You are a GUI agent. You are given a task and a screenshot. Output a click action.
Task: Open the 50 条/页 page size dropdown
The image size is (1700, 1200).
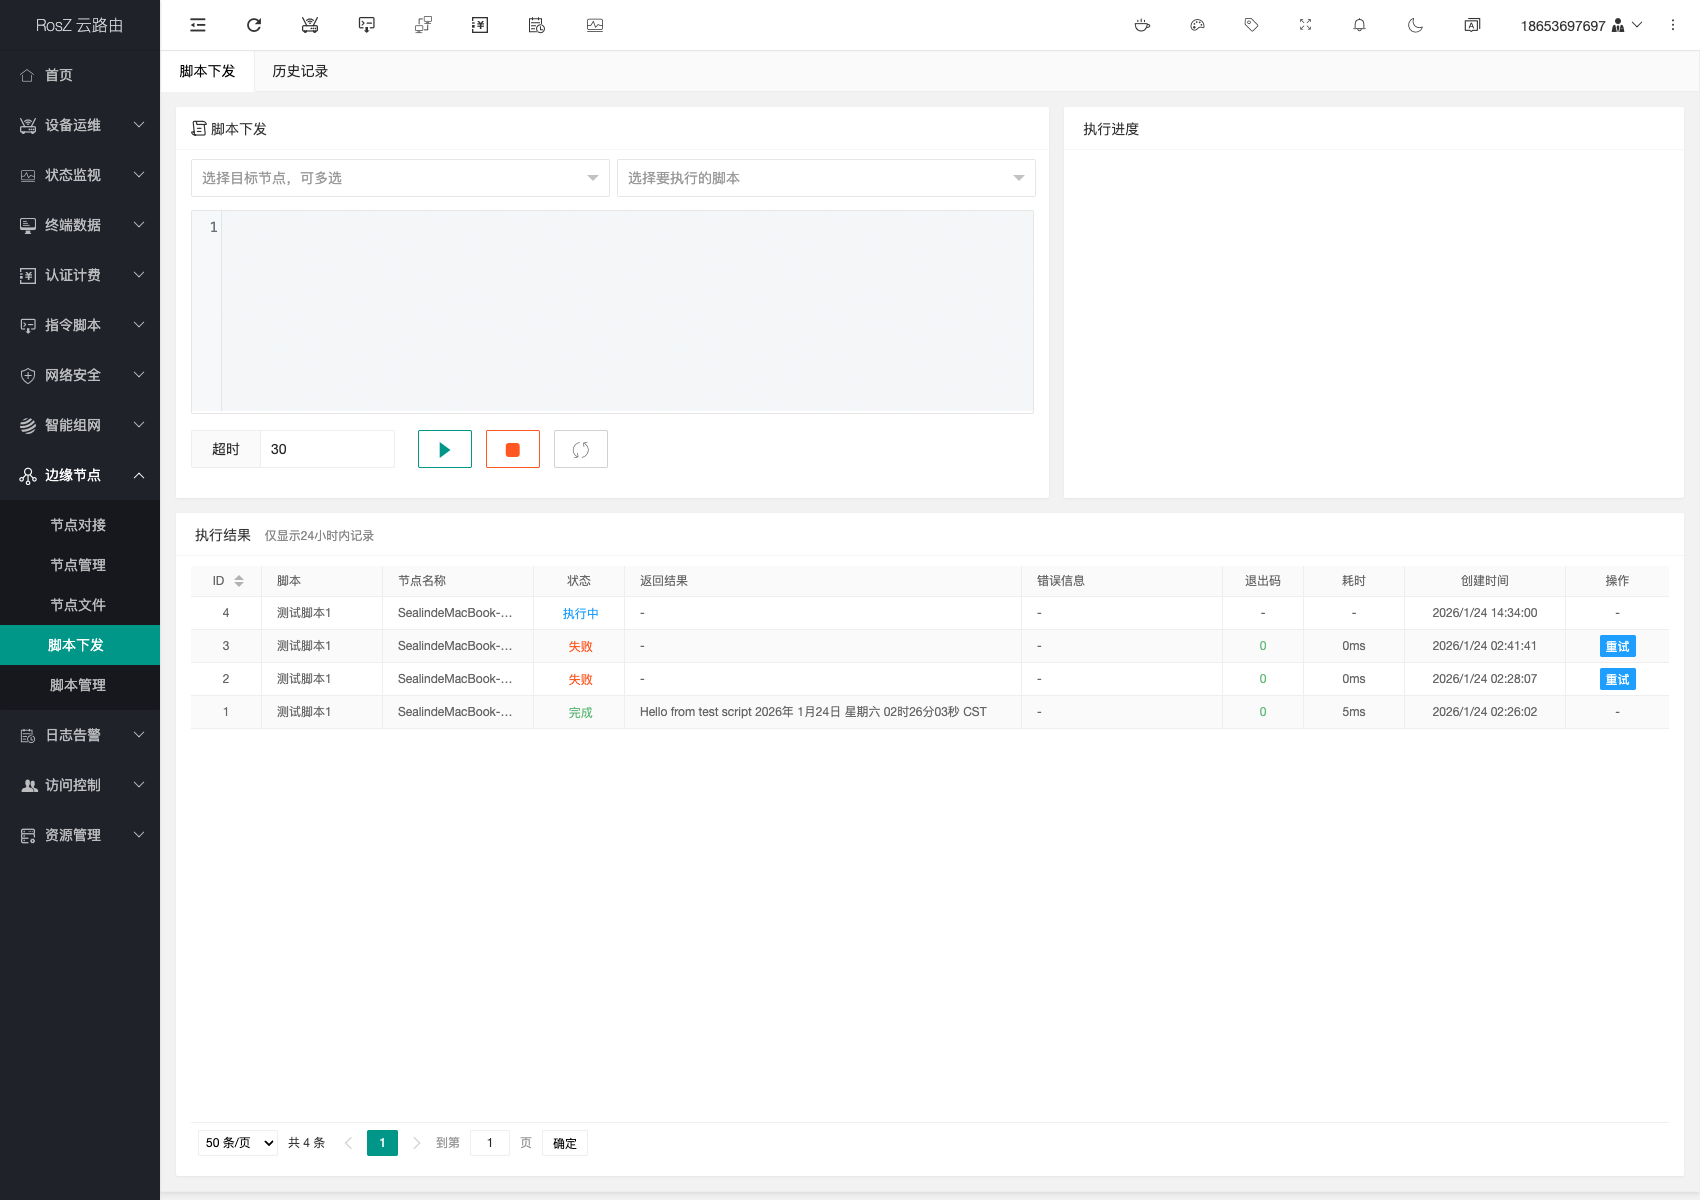pyautogui.click(x=238, y=1143)
